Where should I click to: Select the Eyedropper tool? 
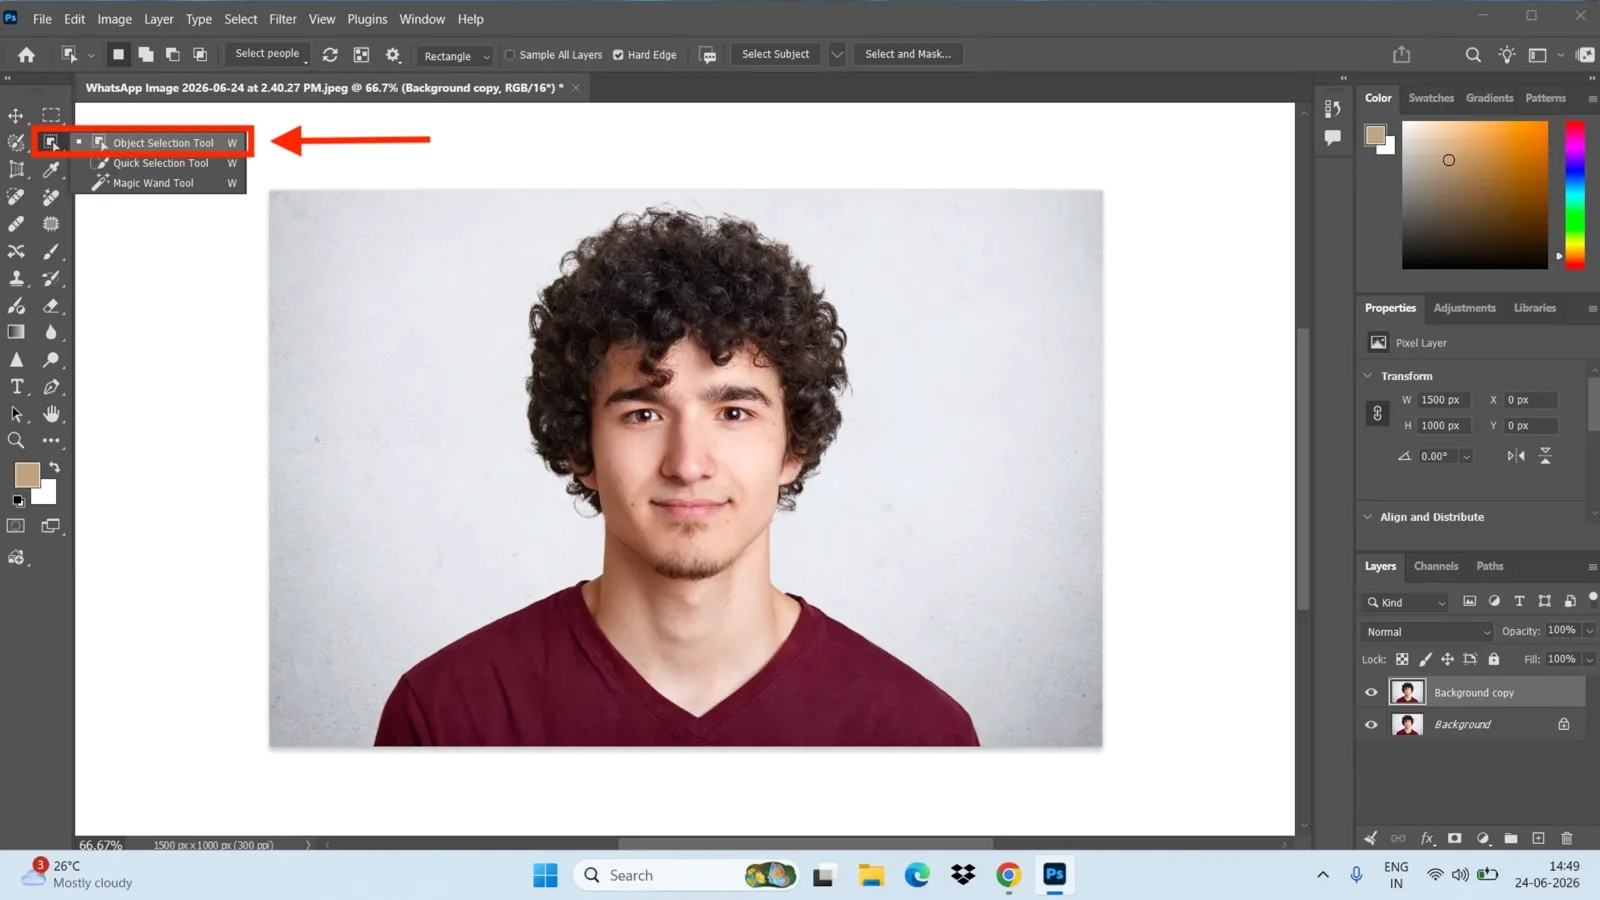[x=51, y=170]
